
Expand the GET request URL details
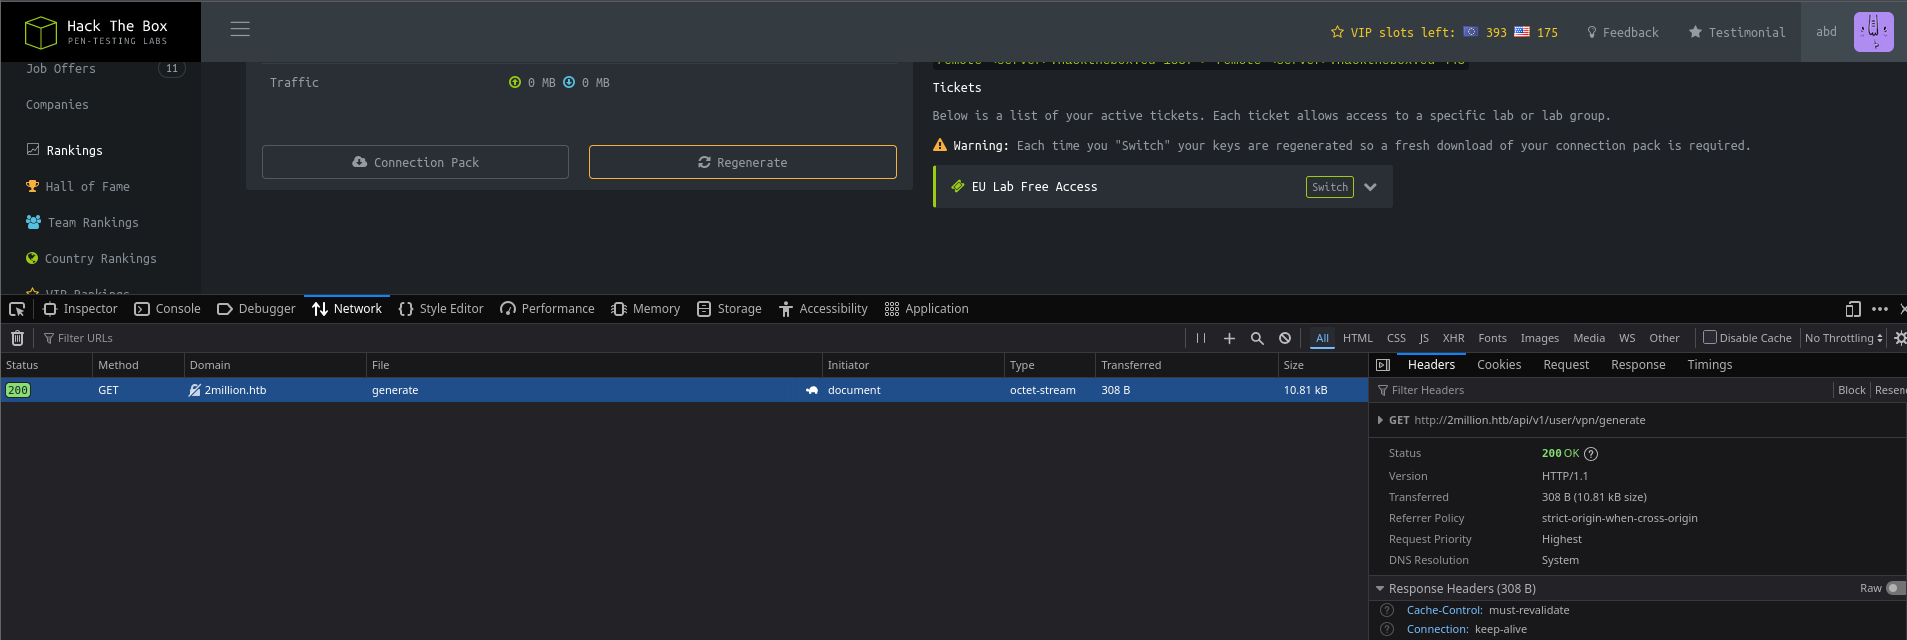[x=1381, y=420]
